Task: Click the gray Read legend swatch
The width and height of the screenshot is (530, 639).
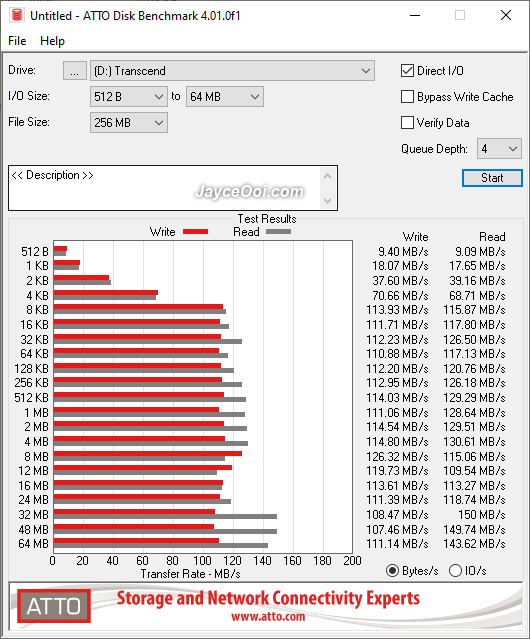Action: (x=278, y=231)
